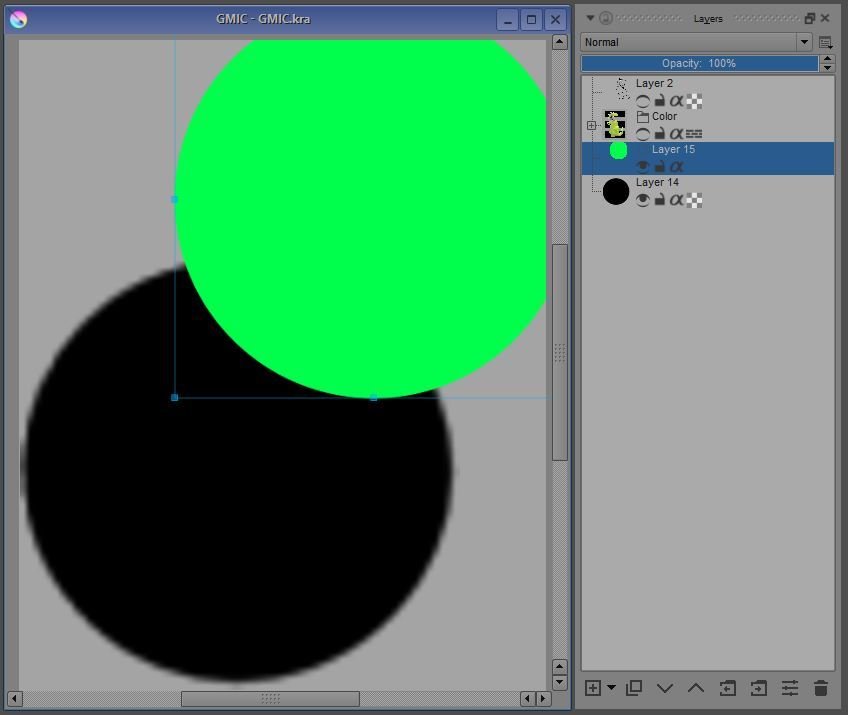
Task: Adjust the layer Opacity slider
Action: [x=699, y=63]
